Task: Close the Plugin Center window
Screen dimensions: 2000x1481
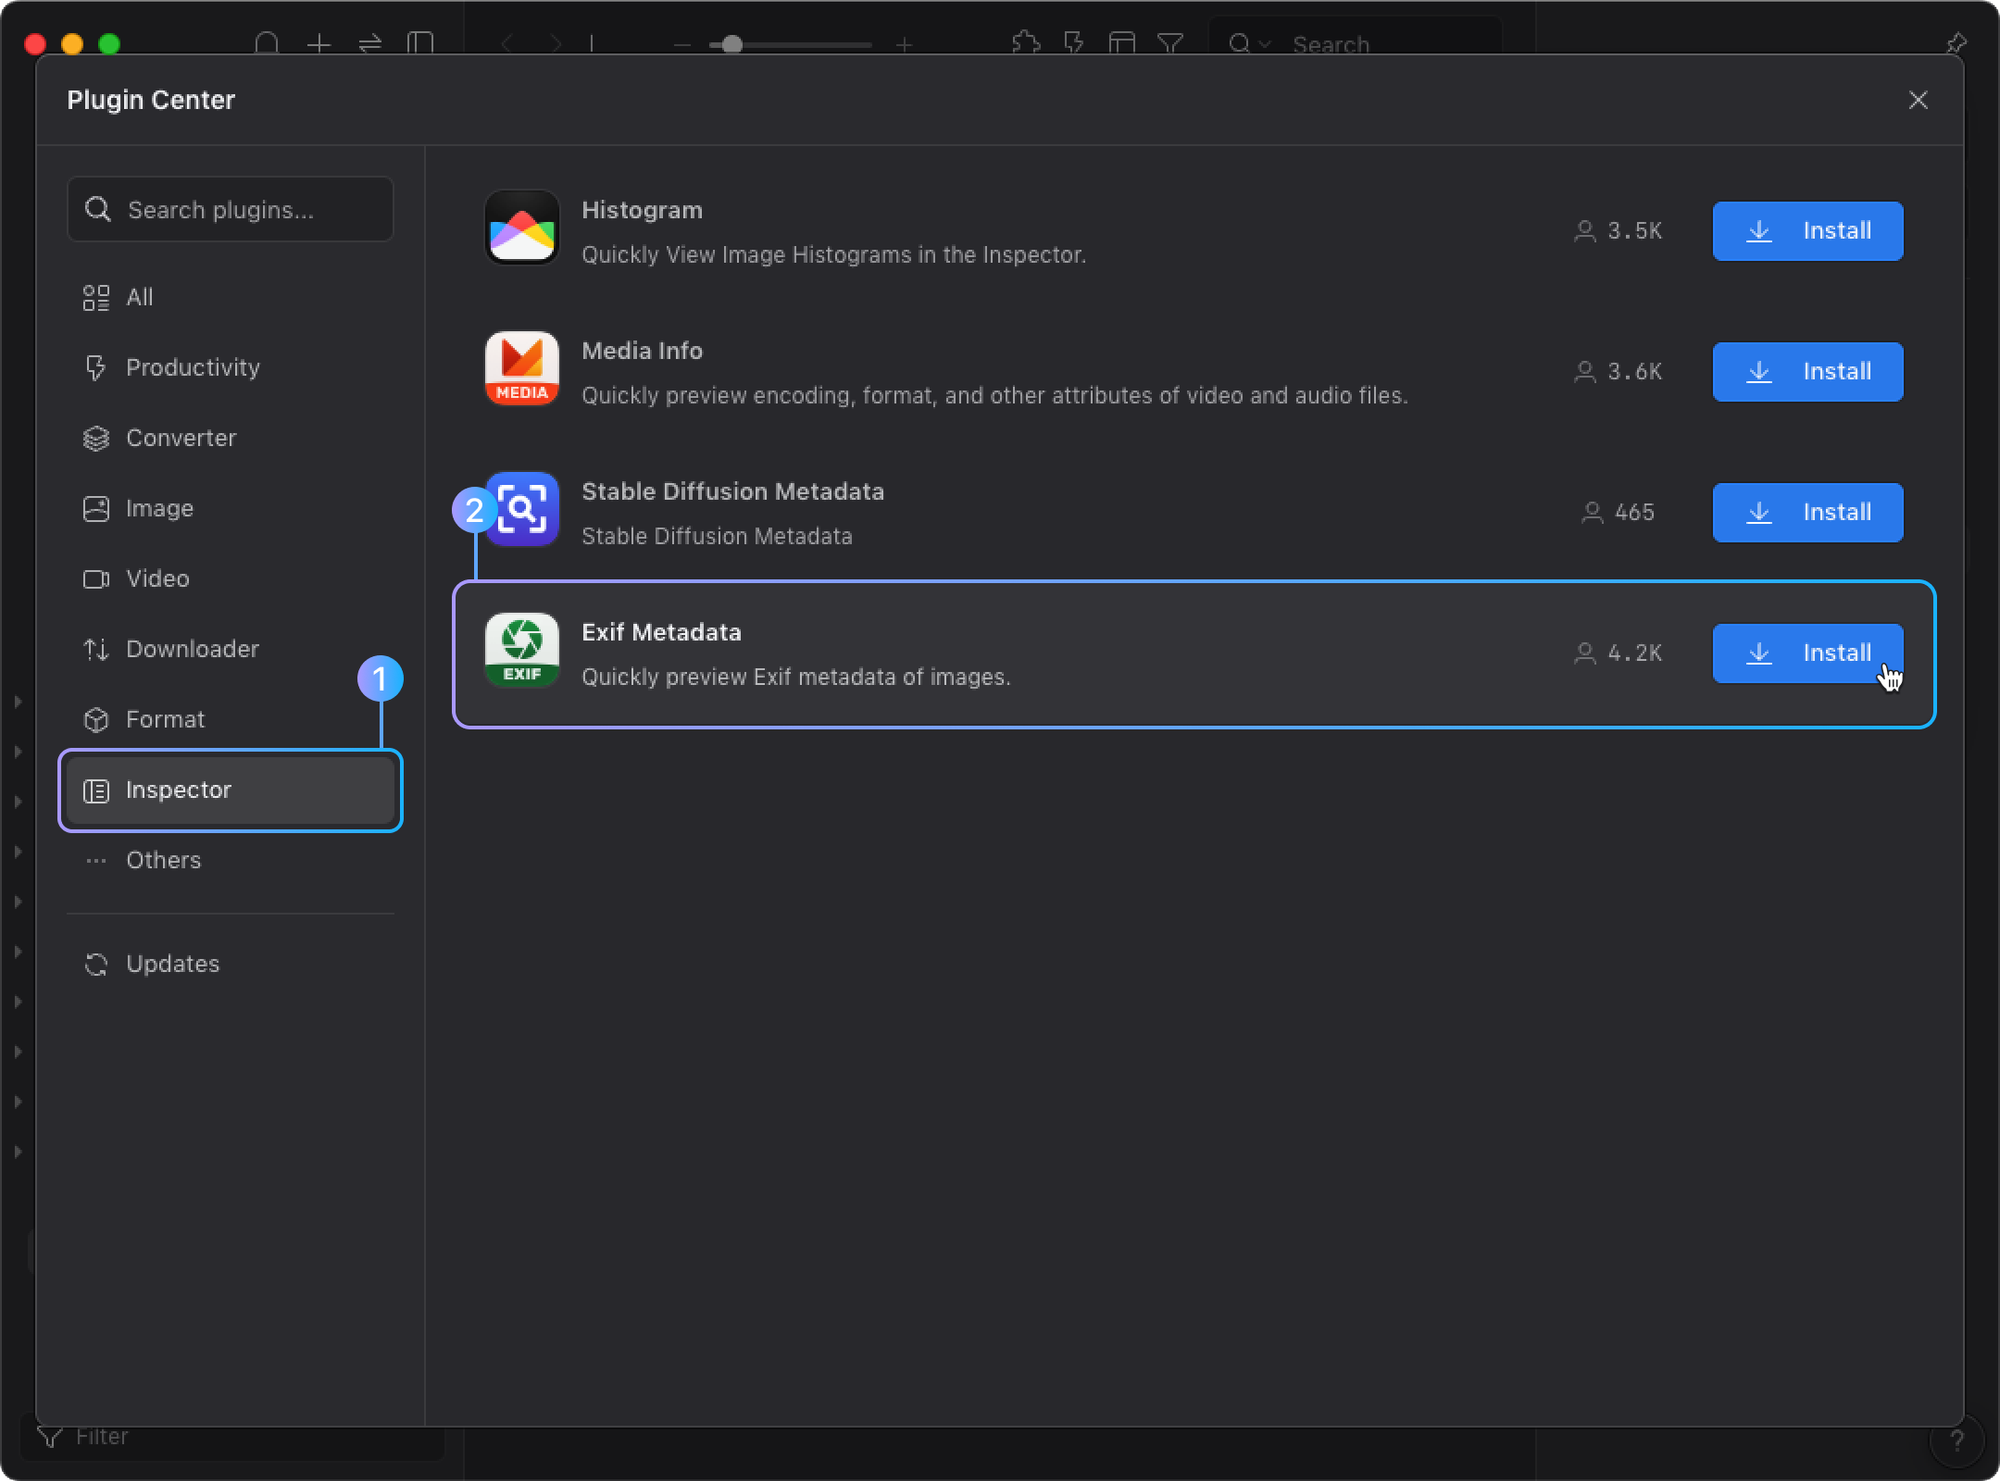Action: tap(1919, 100)
